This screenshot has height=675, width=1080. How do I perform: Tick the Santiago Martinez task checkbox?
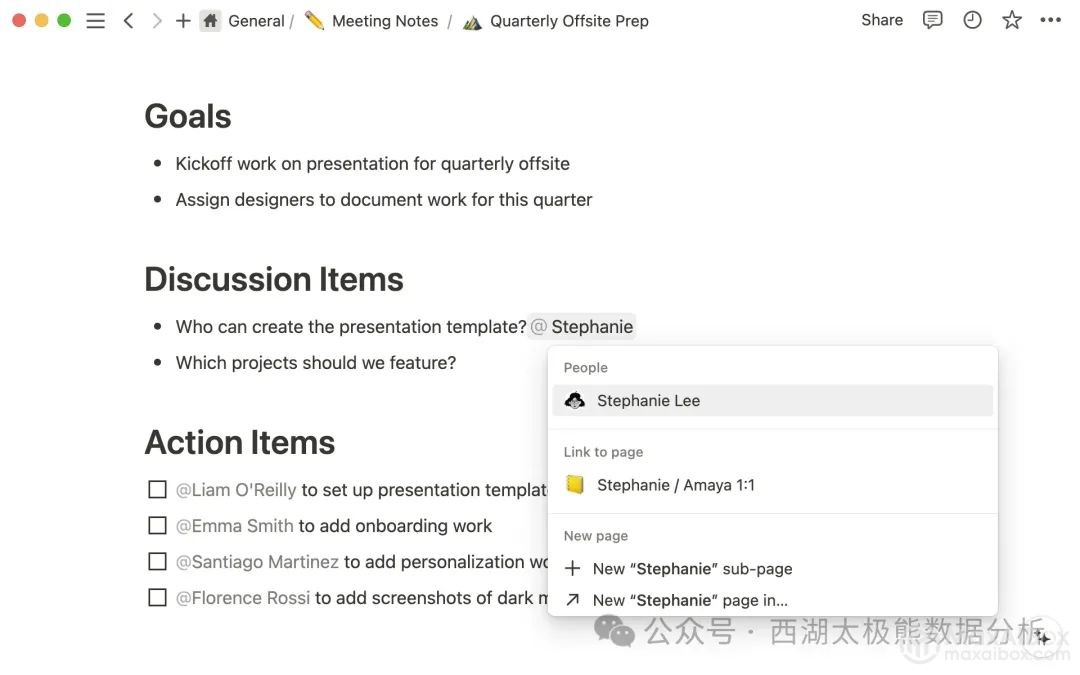tap(157, 562)
